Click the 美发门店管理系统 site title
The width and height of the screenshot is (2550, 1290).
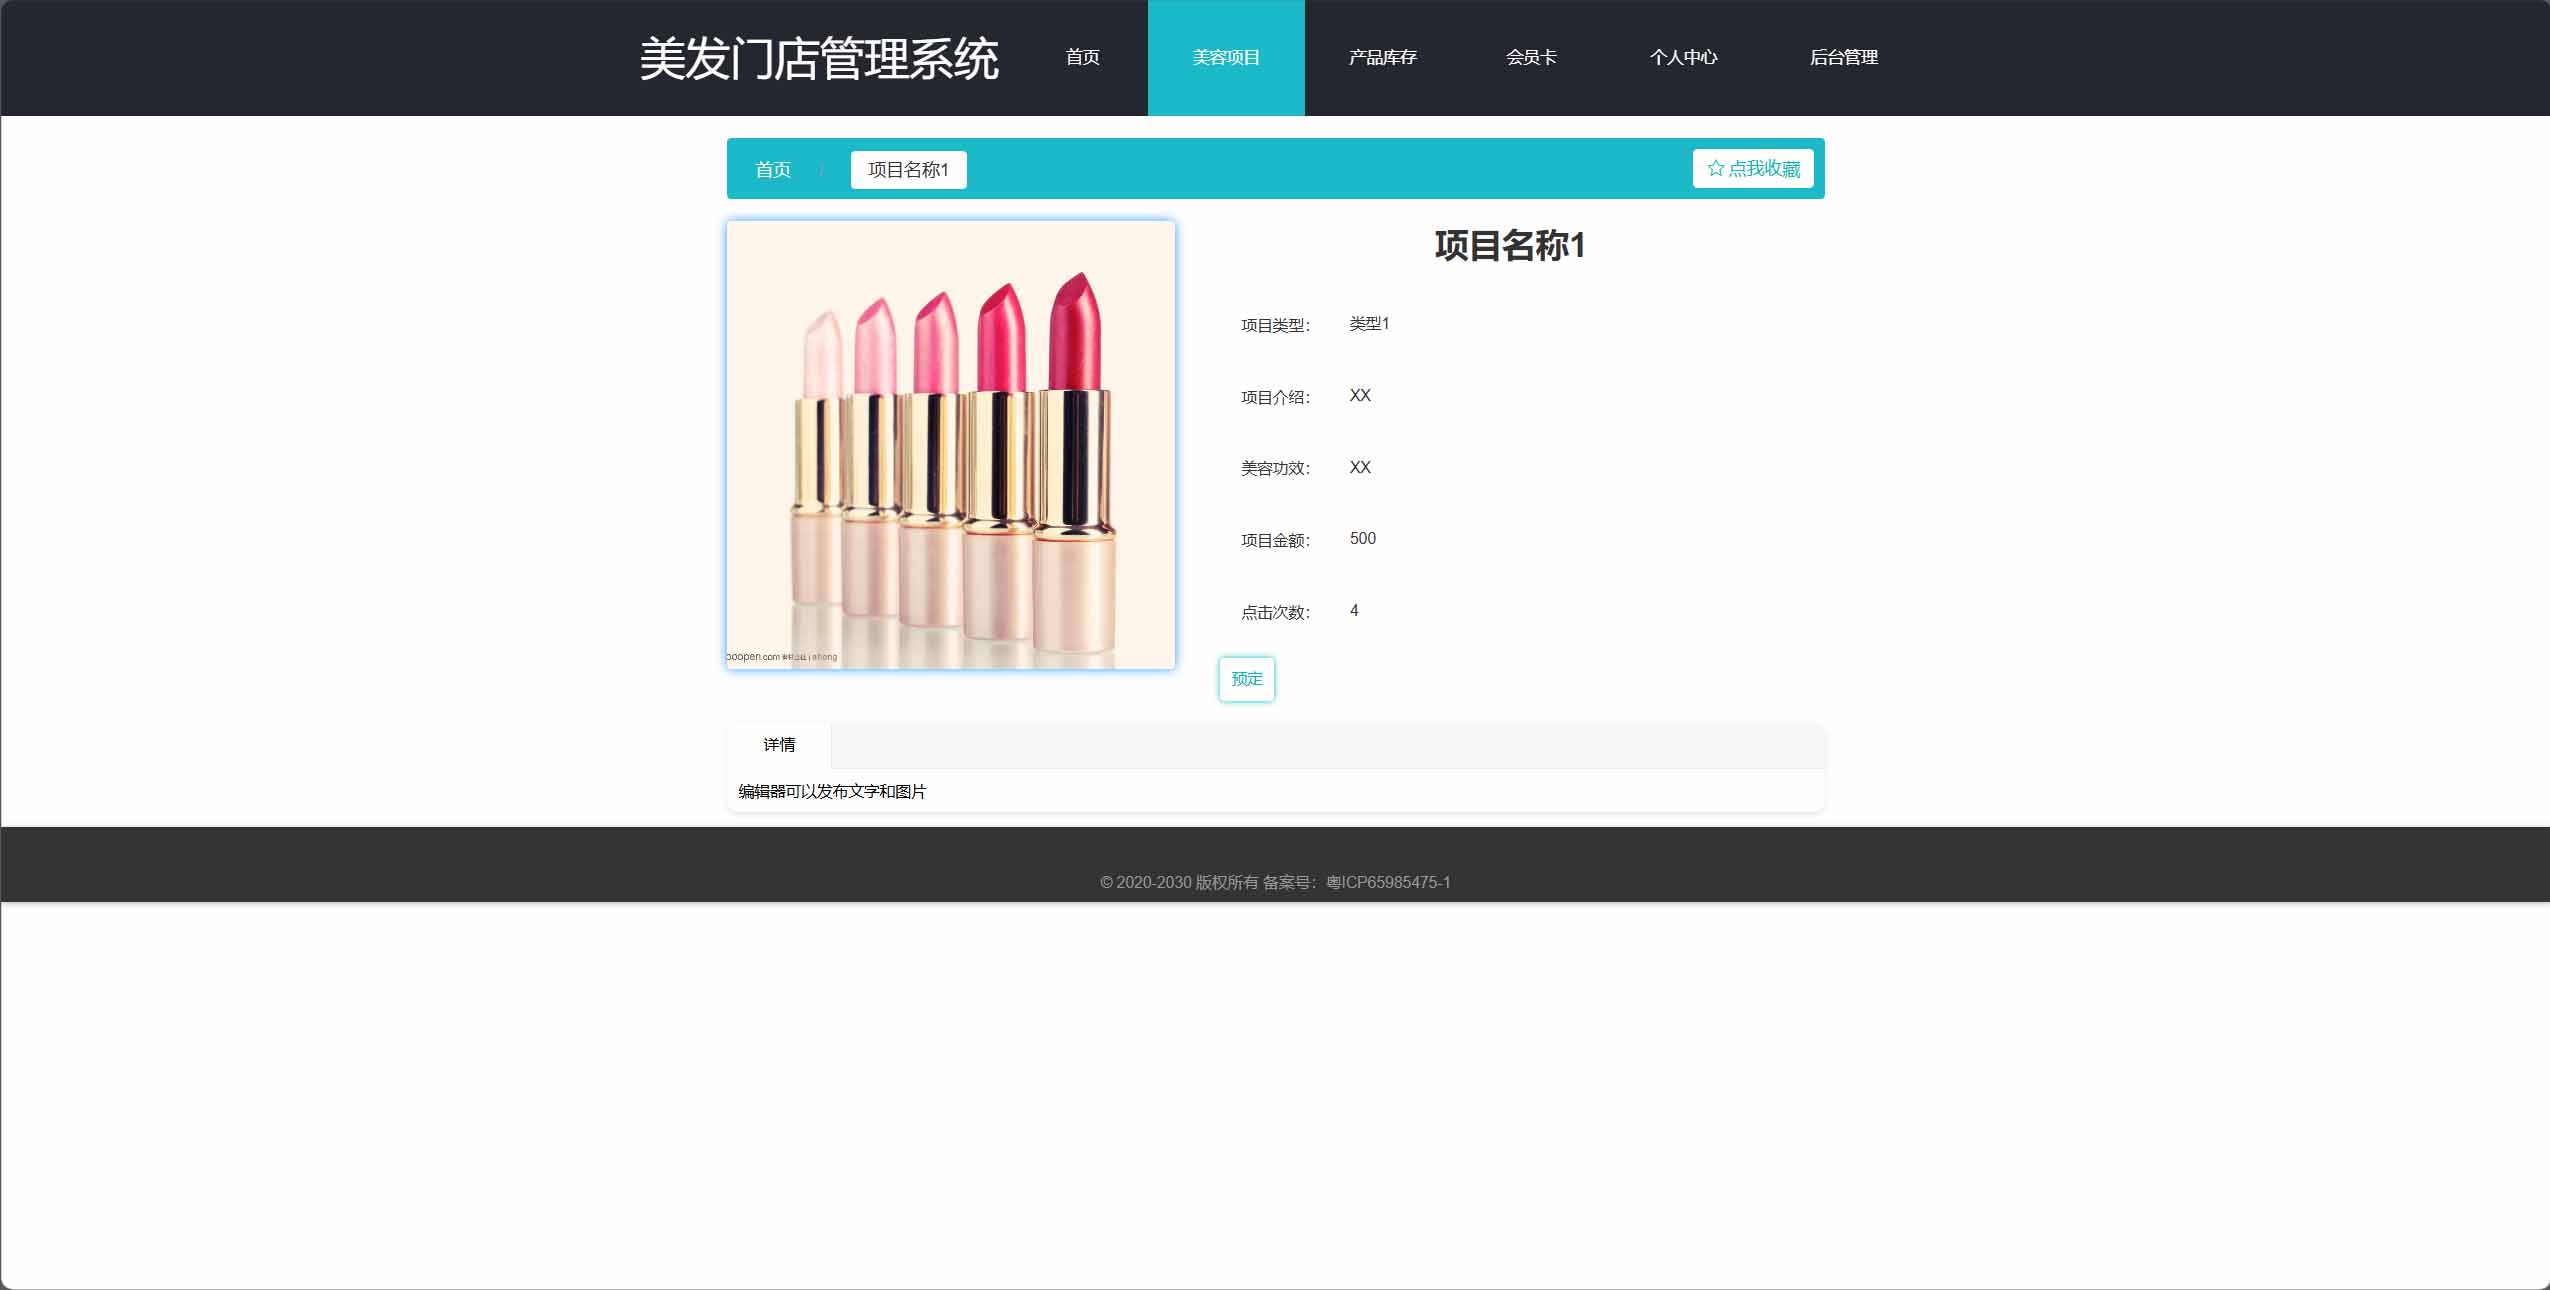point(819,58)
